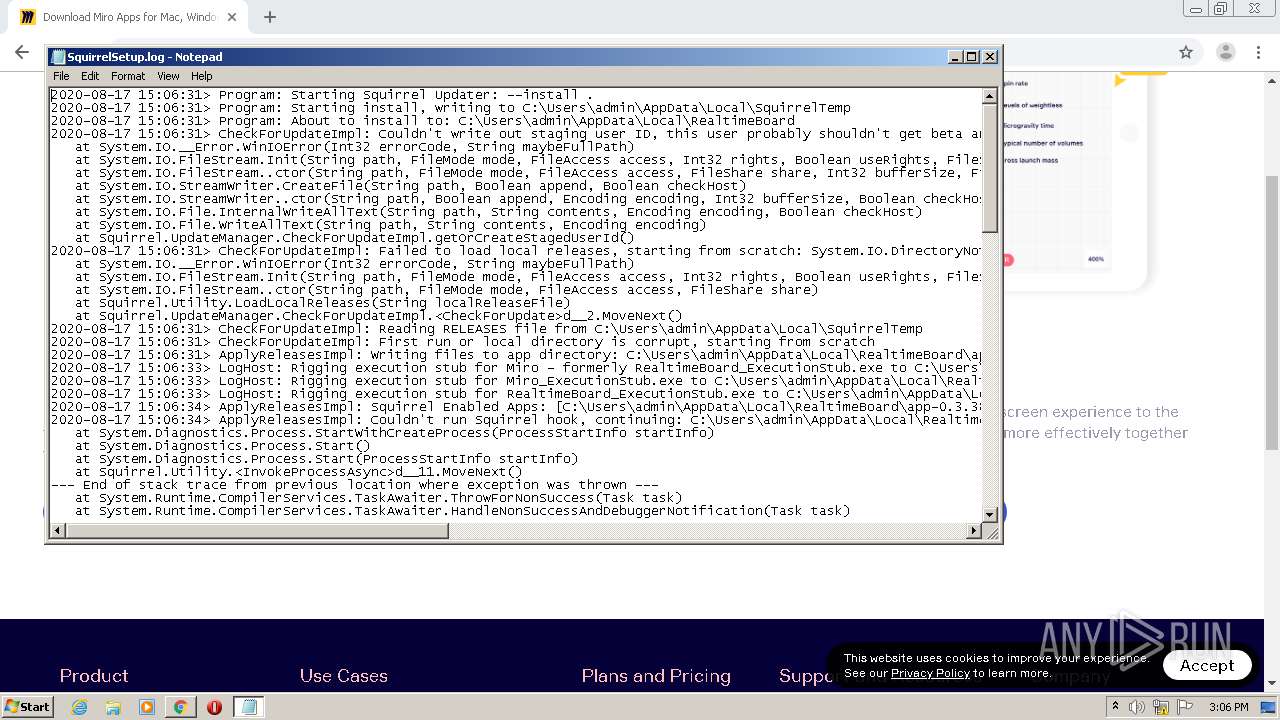1280x720 pixels.
Task: Launch Internet Explorer from the taskbar
Action: click(x=80, y=707)
